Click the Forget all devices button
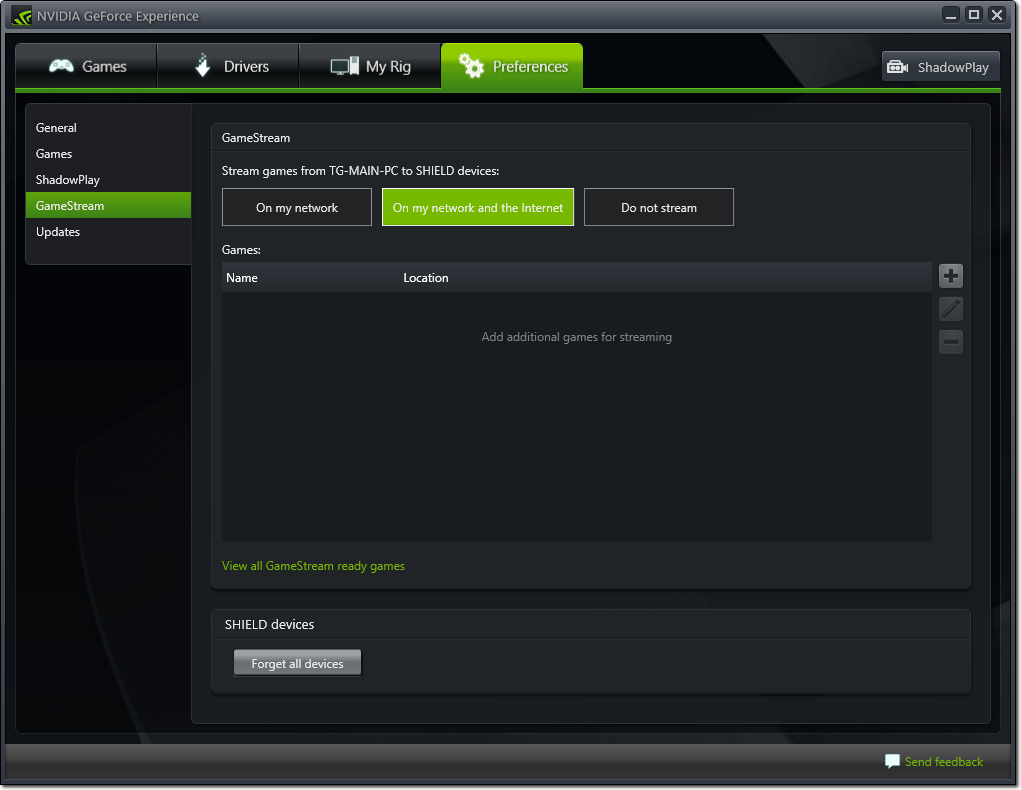Screen dimensions: 1021x790 click(297, 663)
